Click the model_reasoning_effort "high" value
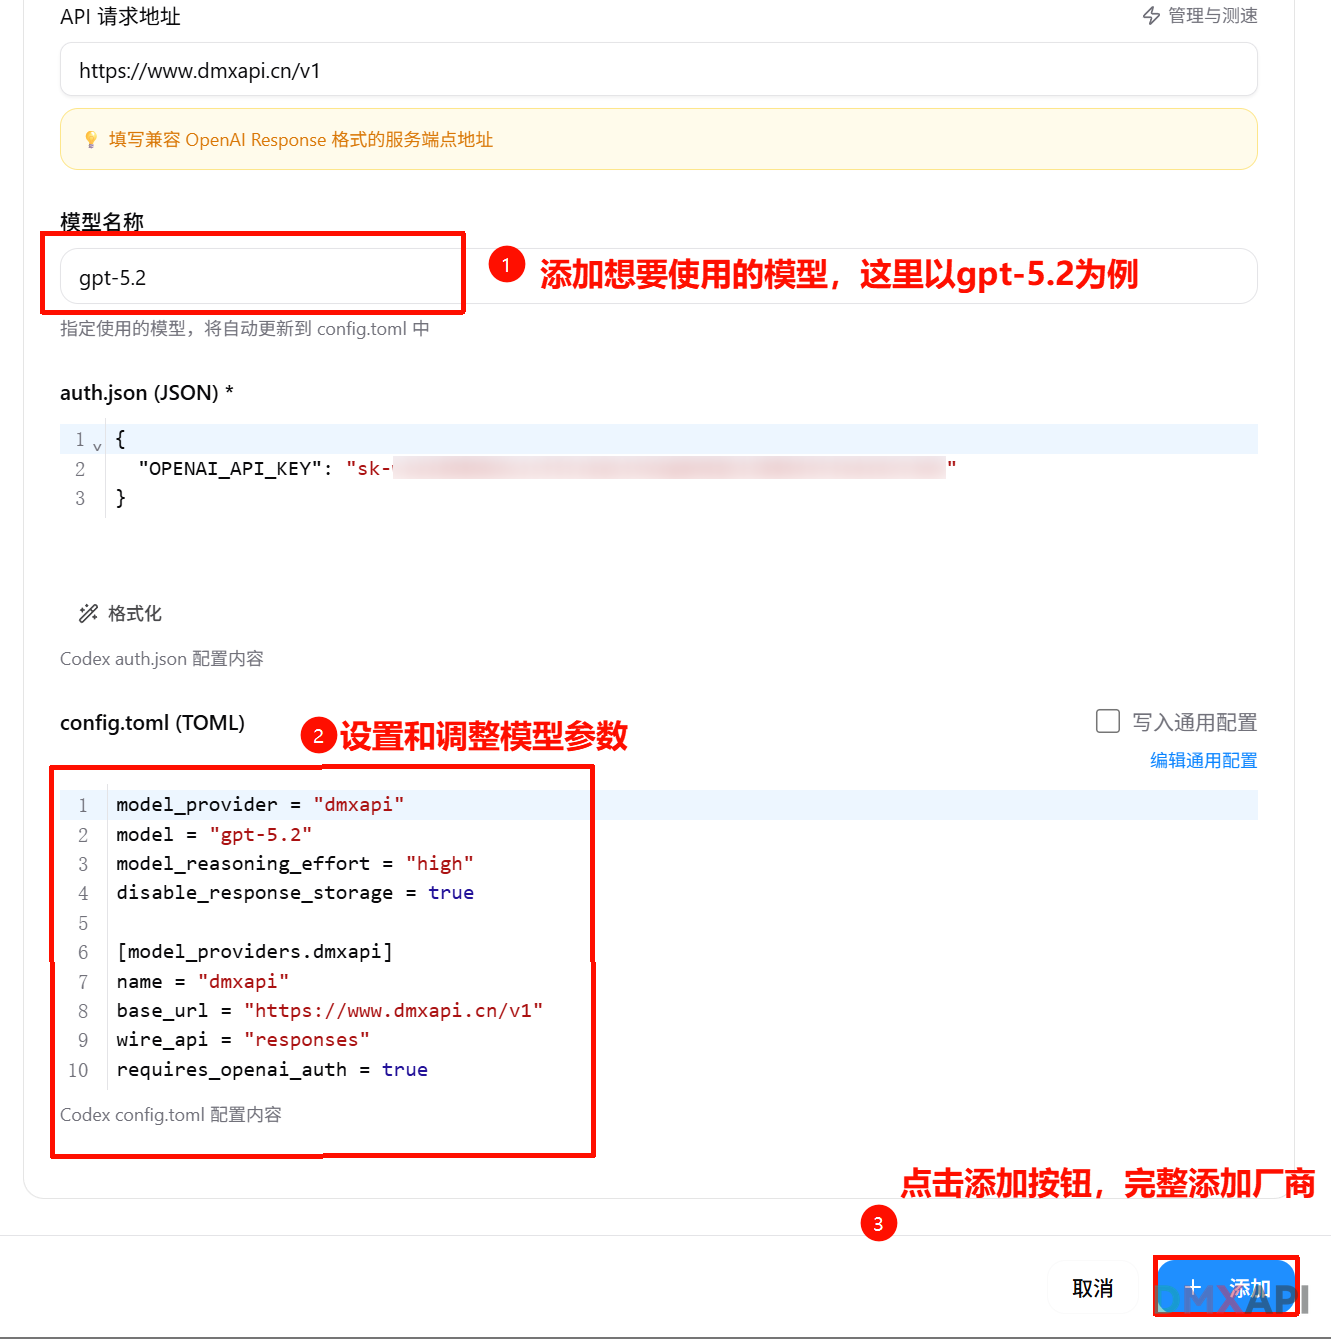 [439, 863]
